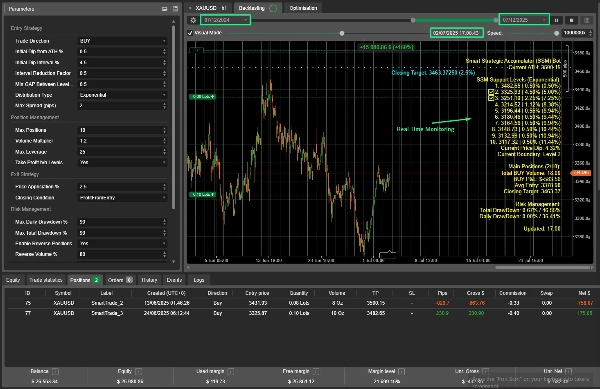The height and width of the screenshot is (389, 600).
Task: Click the info icon beside Balance
Action: point(55,371)
